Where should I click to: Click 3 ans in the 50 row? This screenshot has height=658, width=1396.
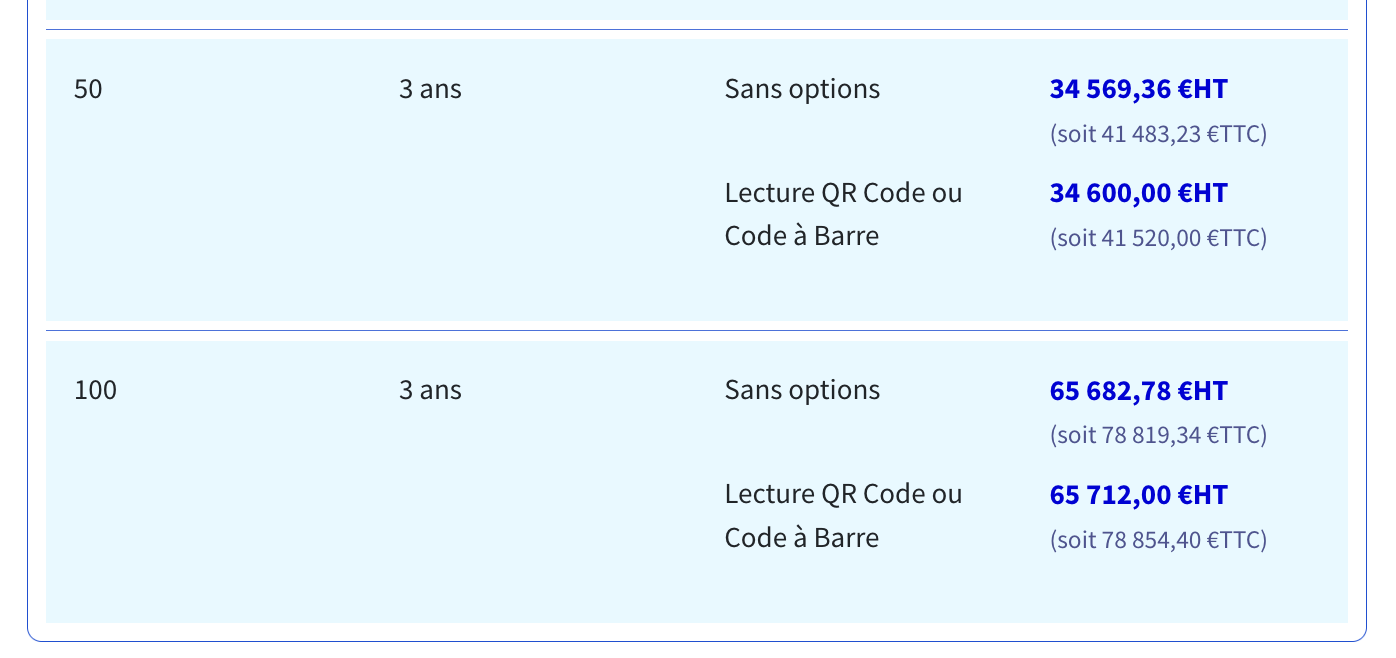point(430,89)
